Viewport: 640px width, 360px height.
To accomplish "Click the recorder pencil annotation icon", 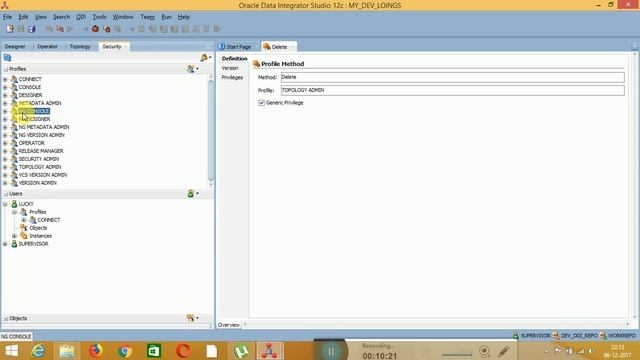I will (x=504, y=351).
